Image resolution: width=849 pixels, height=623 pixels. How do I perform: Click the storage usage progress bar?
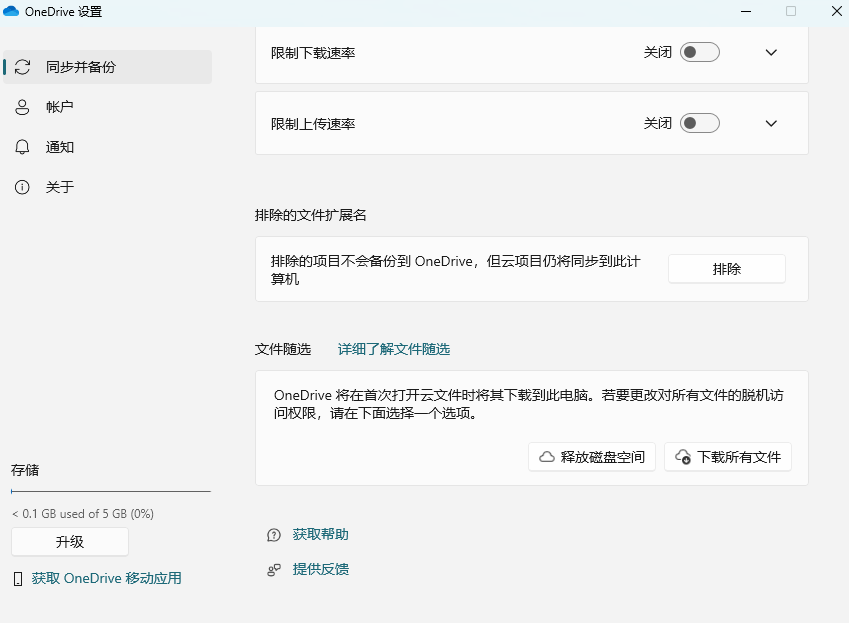(x=111, y=491)
